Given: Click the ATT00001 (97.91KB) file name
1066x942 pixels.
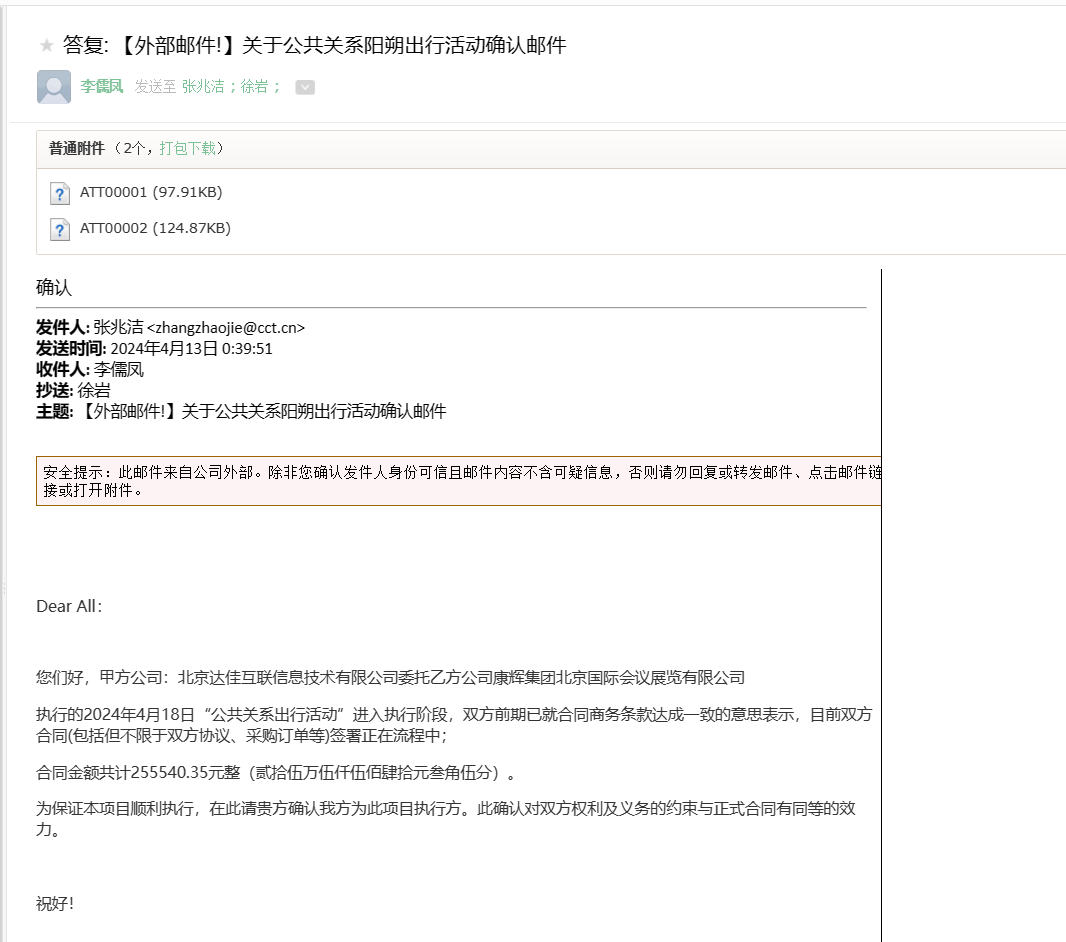Looking at the screenshot, I should click(x=151, y=192).
